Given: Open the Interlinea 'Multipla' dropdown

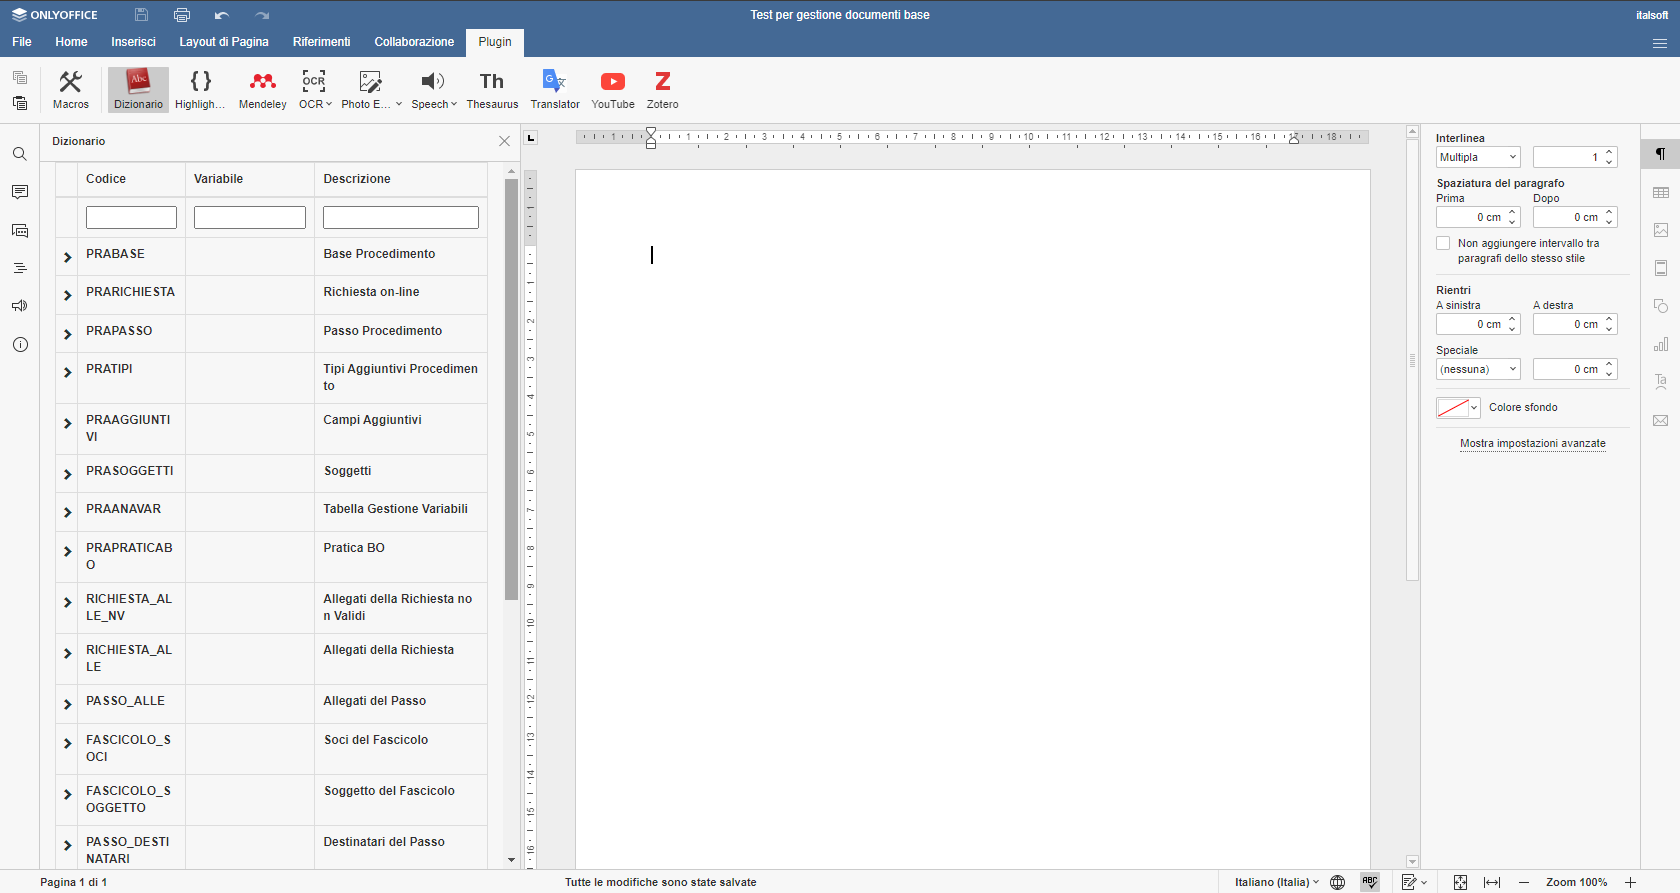Looking at the screenshot, I should point(1478,157).
